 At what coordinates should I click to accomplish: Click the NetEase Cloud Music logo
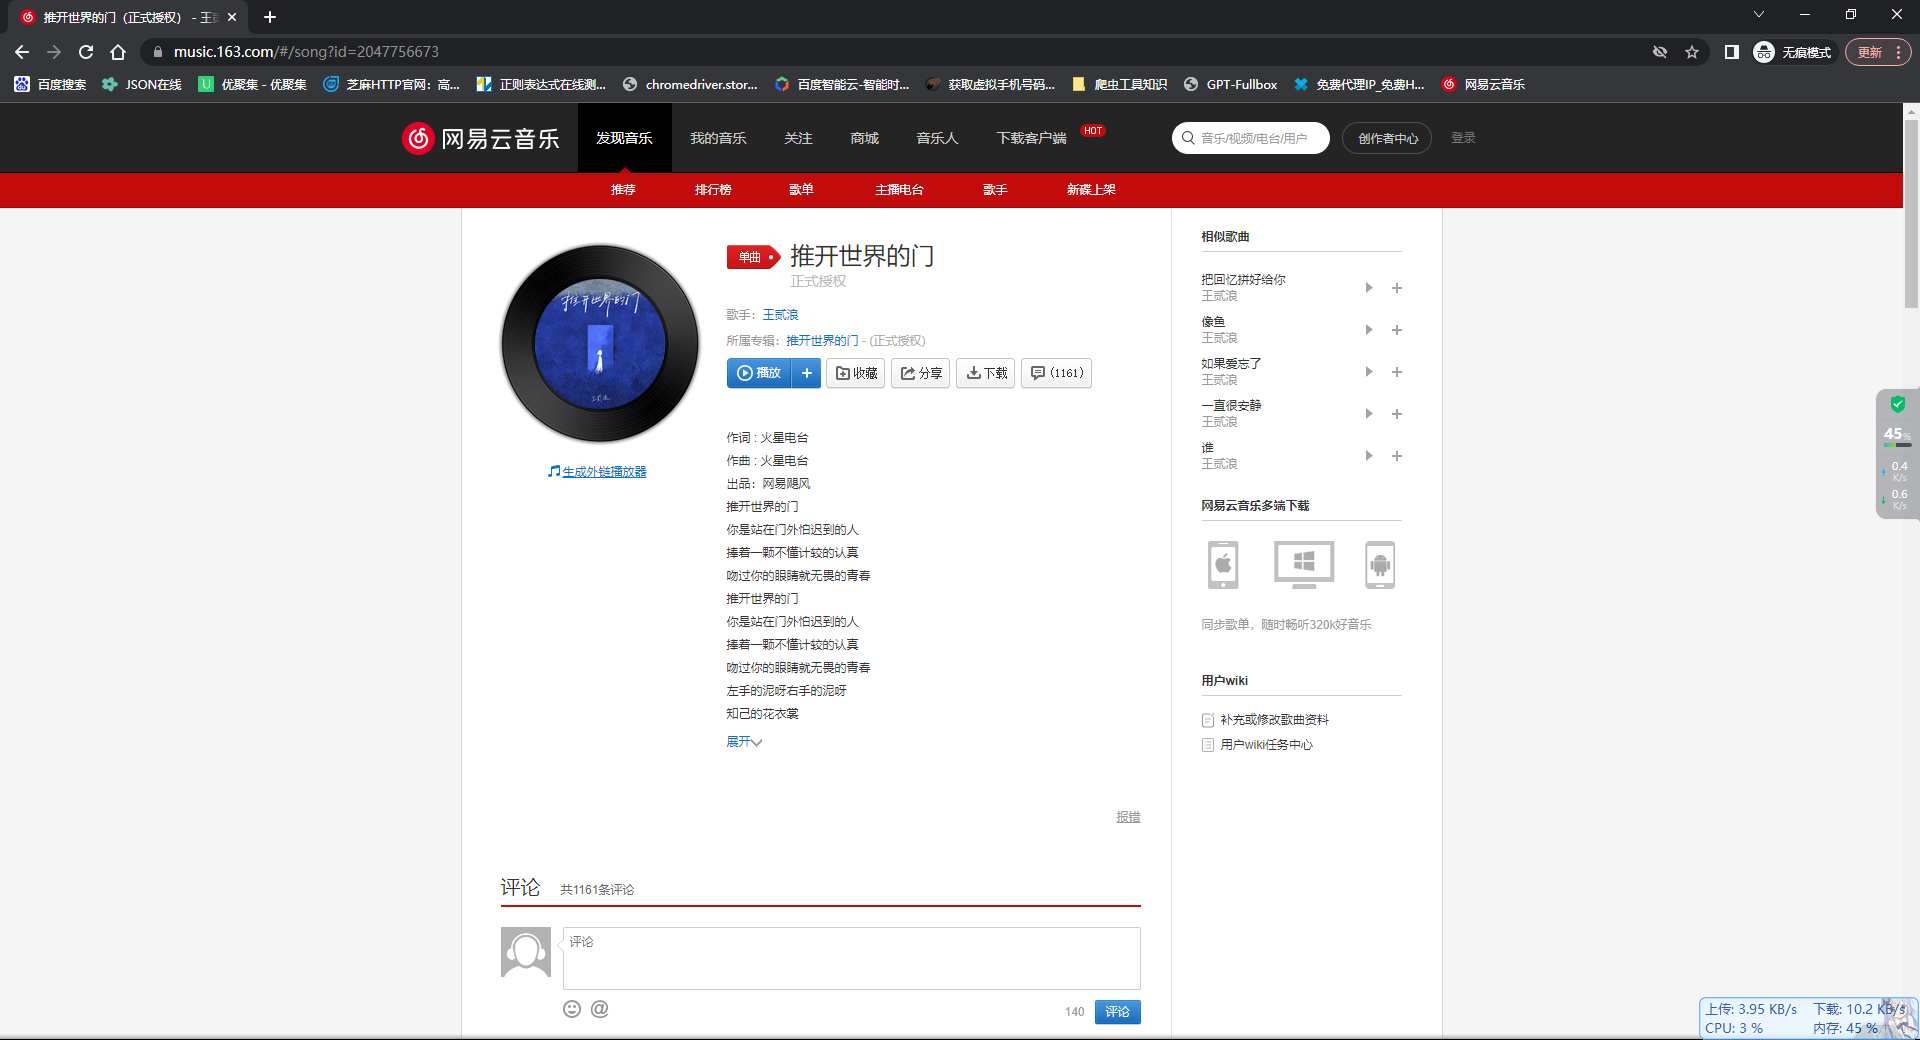[x=481, y=138]
